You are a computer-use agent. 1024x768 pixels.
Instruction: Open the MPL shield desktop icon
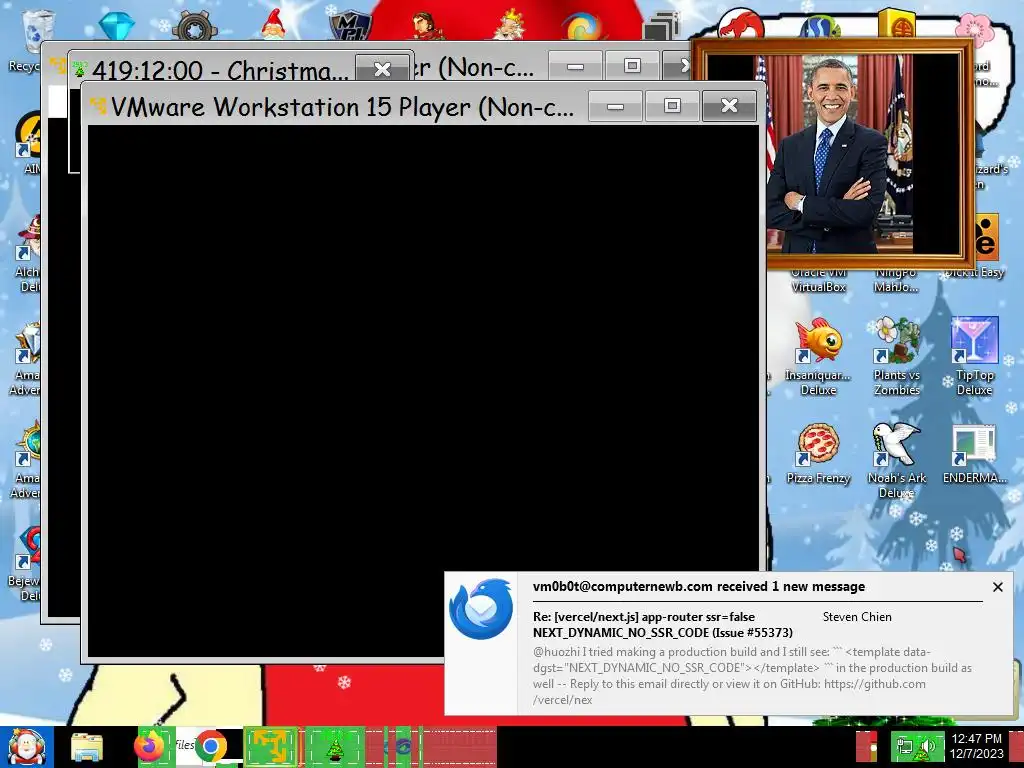click(351, 27)
